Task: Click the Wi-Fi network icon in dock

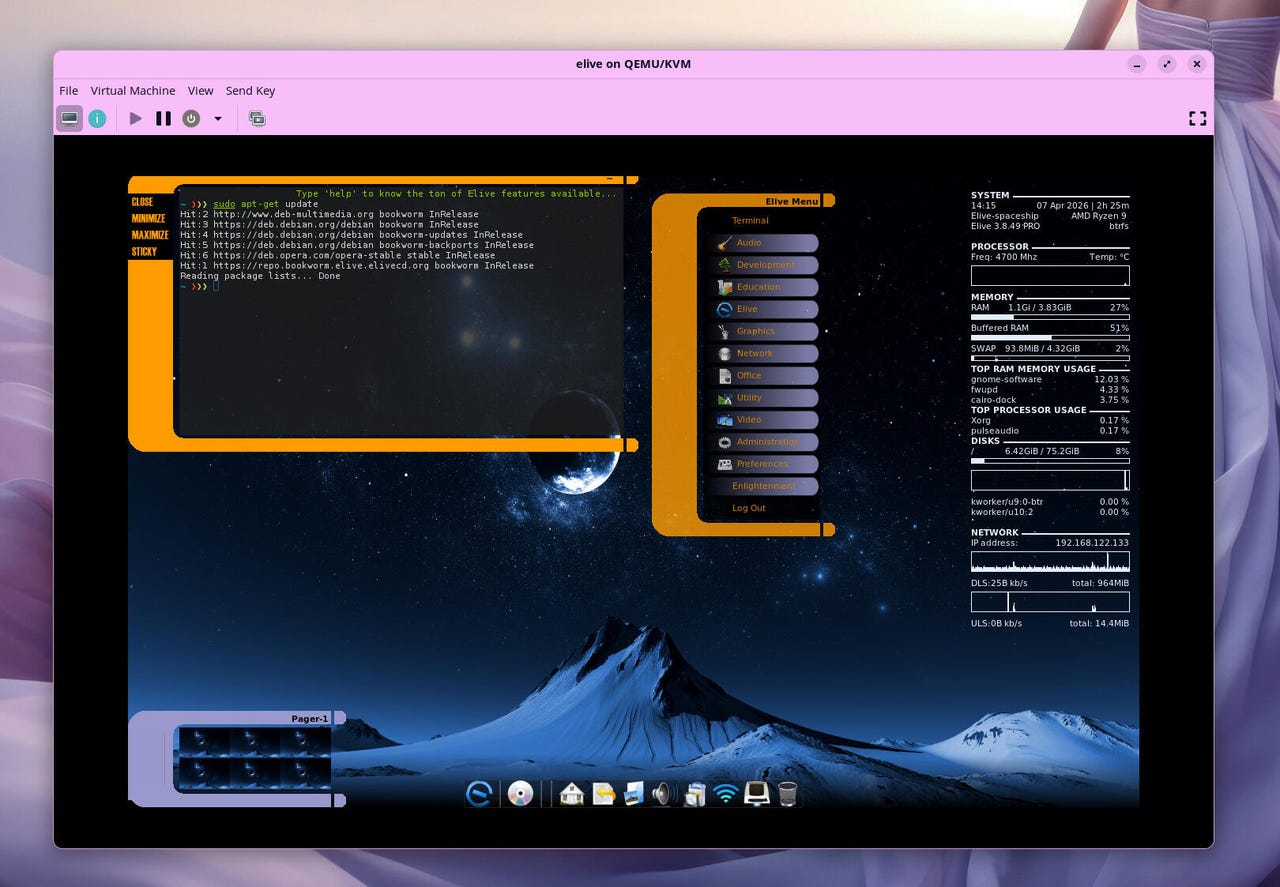Action: click(x=725, y=794)
